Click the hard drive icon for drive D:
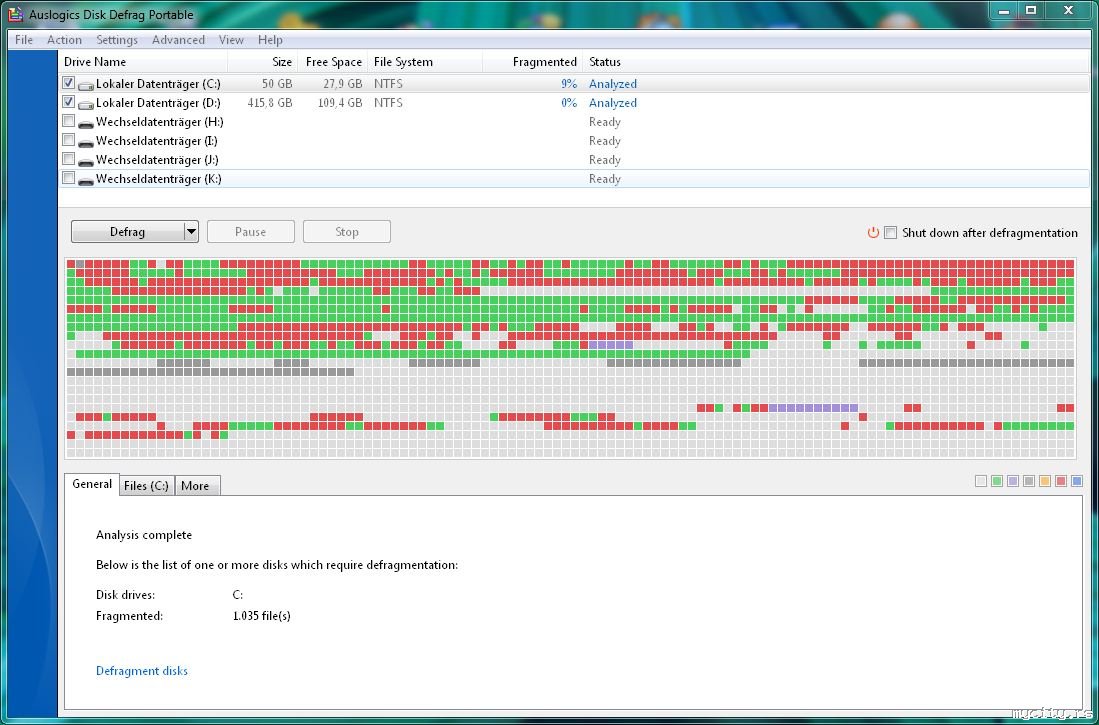Viewport: 1099px width, 725px height. tap(86, 104)
